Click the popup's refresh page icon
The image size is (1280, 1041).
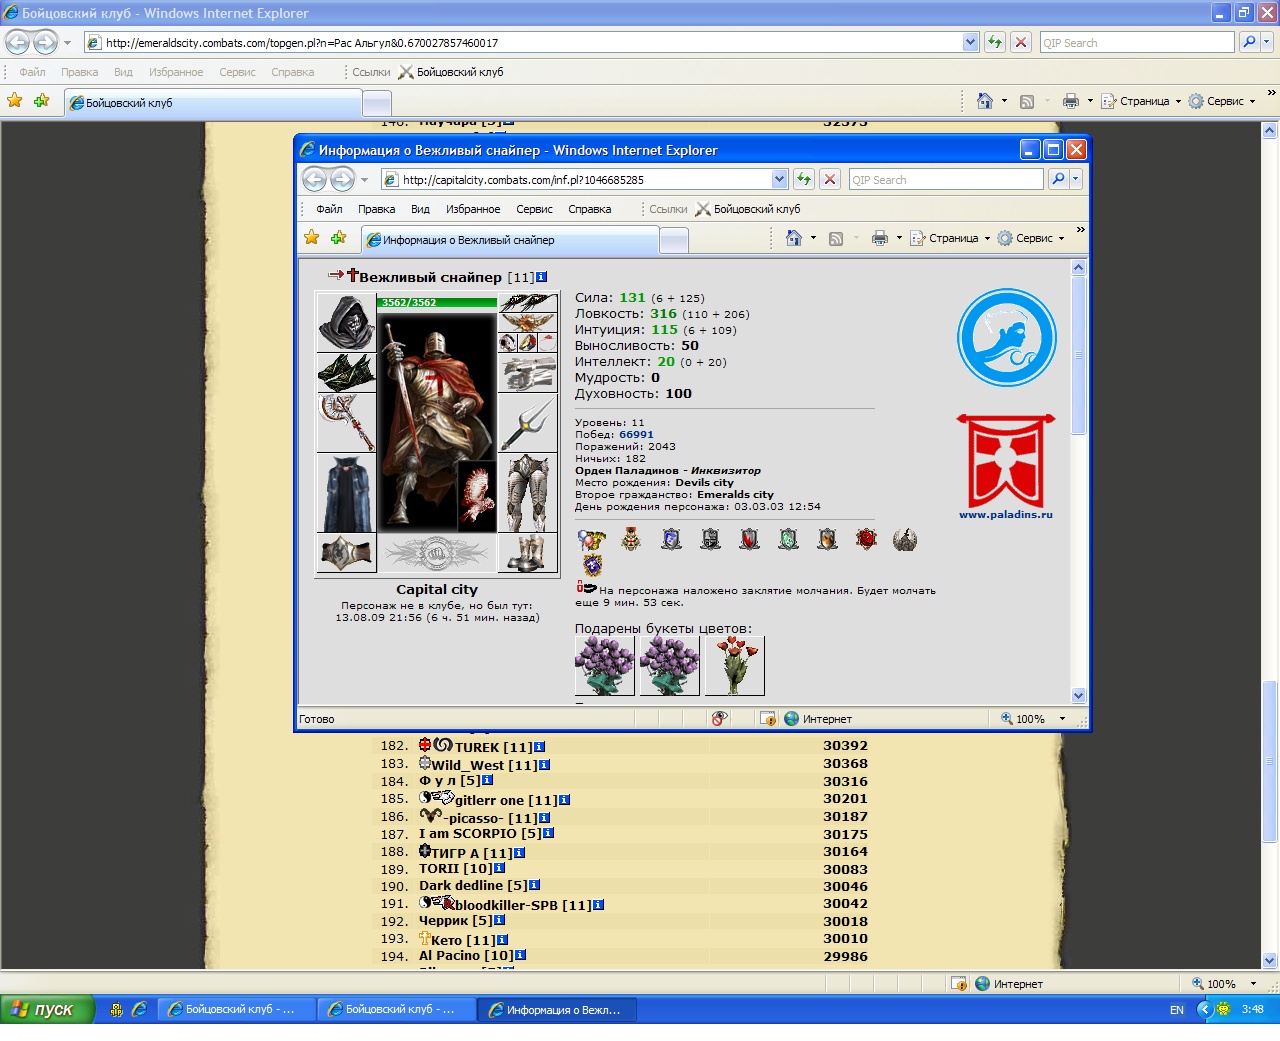[x=804, y=179]
